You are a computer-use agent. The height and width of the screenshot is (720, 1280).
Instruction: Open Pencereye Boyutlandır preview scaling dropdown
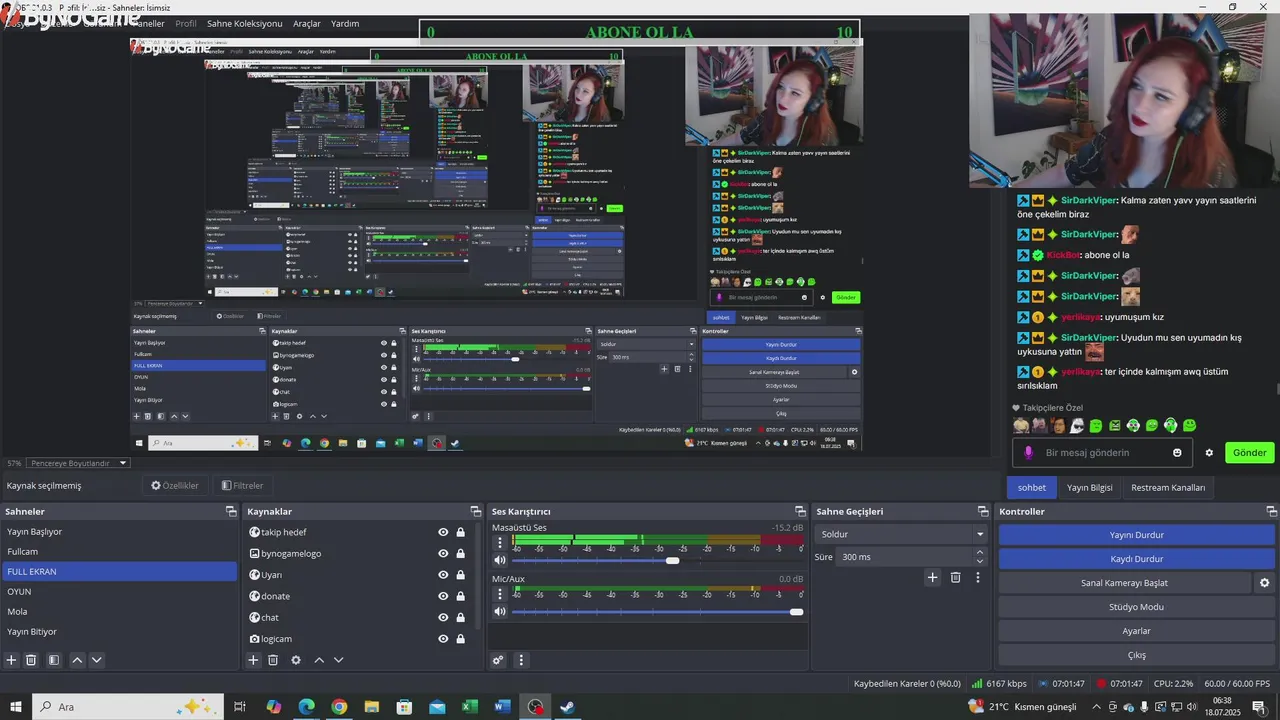click(79, 463)
